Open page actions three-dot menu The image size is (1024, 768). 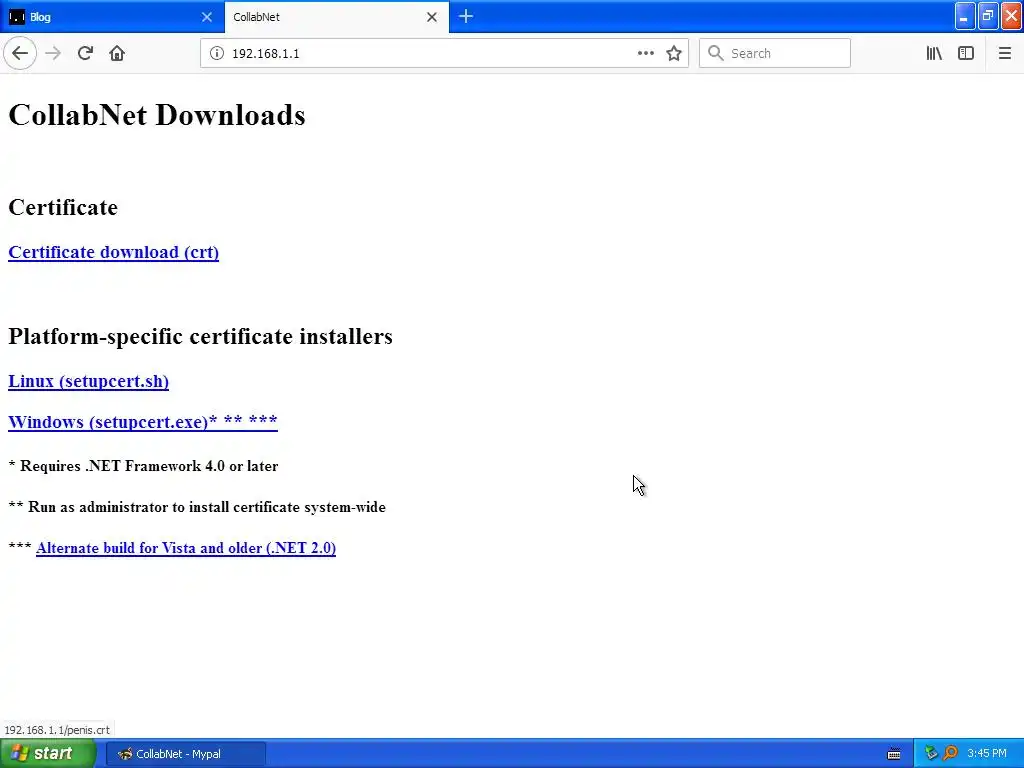[x=645, y=53]
